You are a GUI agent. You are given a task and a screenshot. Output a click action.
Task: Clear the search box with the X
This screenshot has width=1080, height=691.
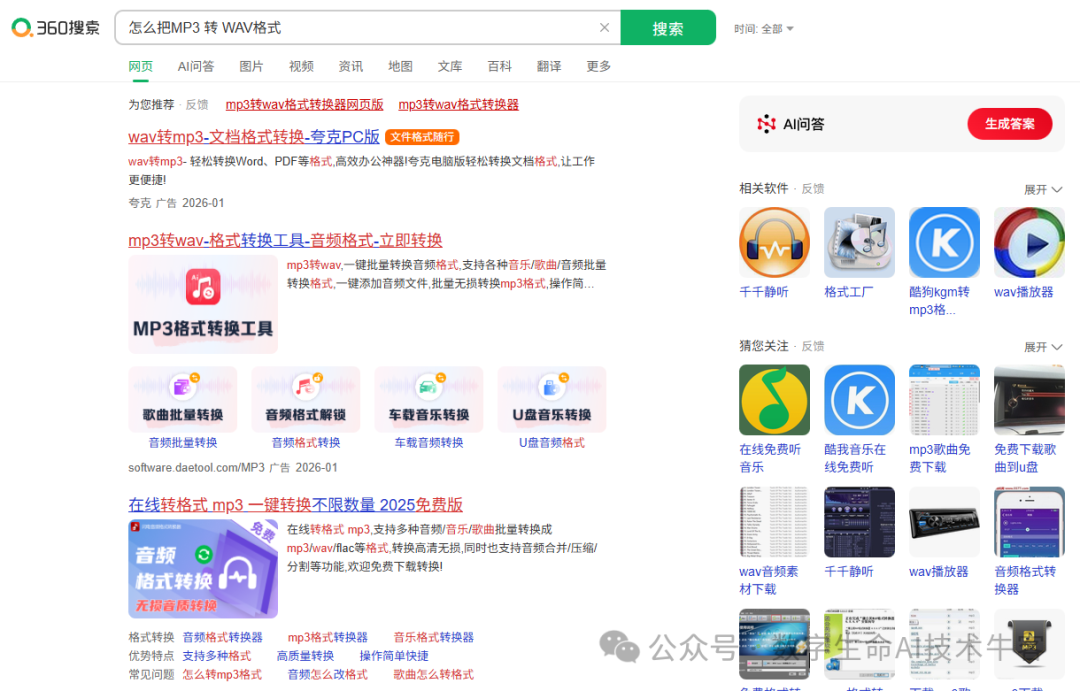coord(604,28)
